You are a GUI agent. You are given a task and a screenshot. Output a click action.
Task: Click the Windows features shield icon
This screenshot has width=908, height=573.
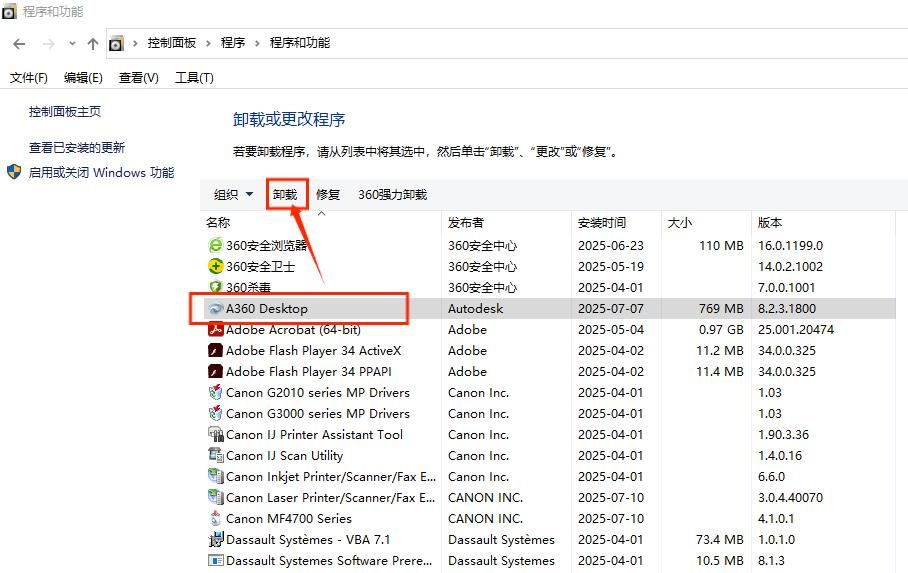pyautogui.click(x=14, y=172)
